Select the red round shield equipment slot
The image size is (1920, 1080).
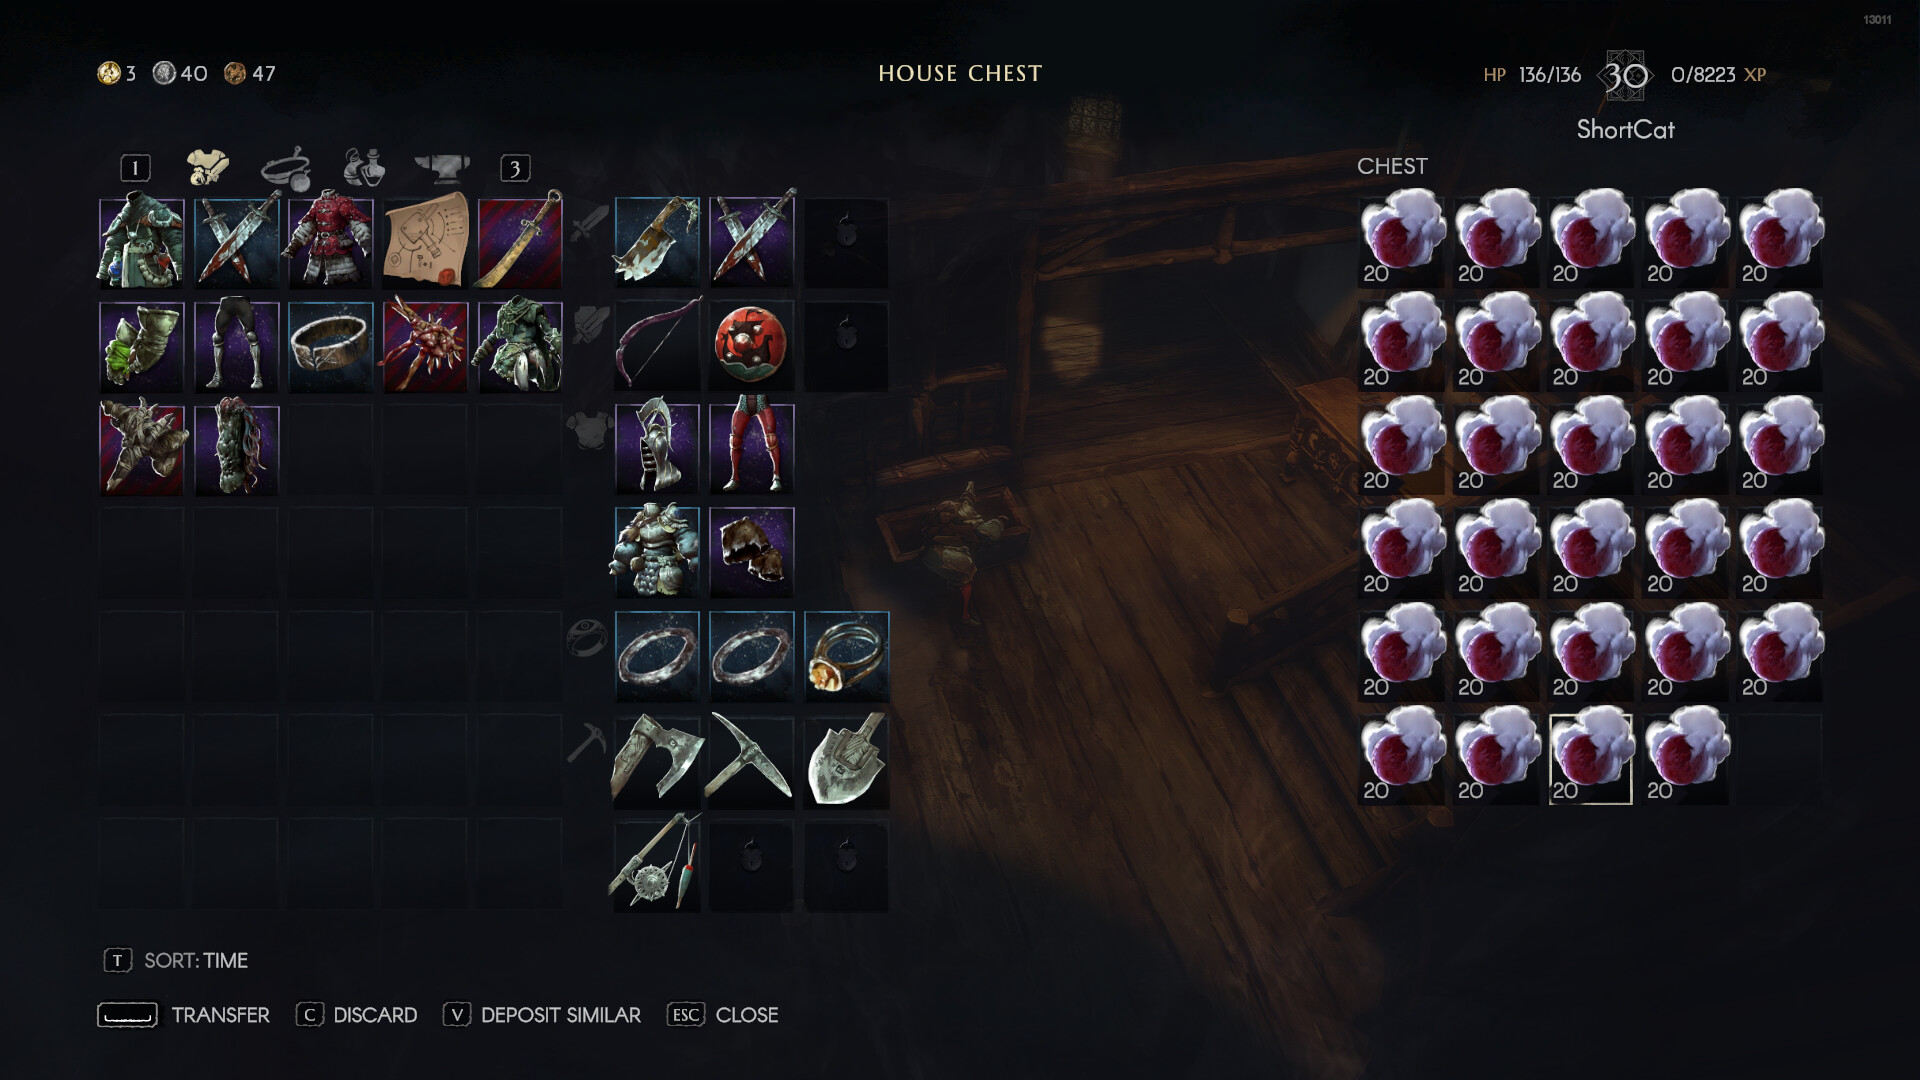[x=751, y=345]
